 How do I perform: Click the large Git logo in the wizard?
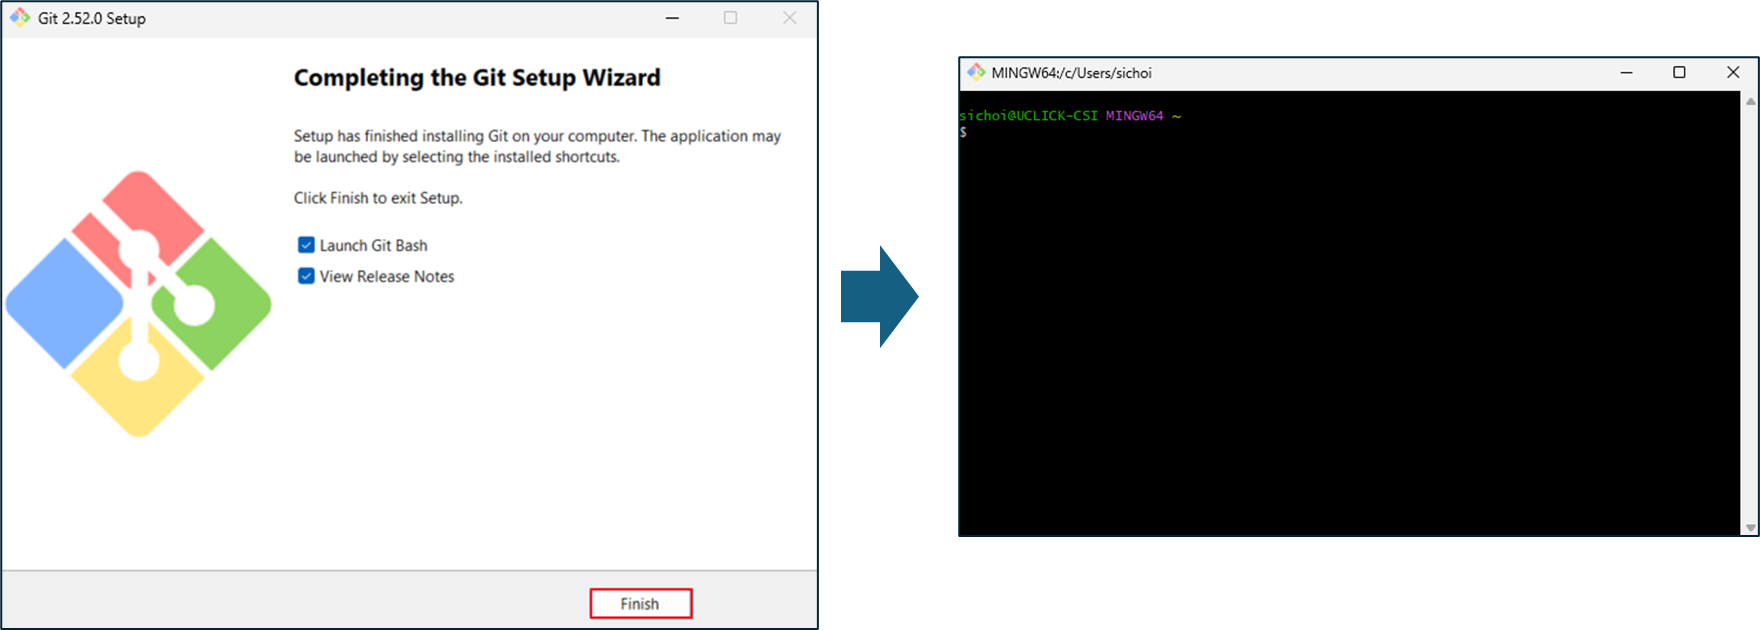coord(138,304)
